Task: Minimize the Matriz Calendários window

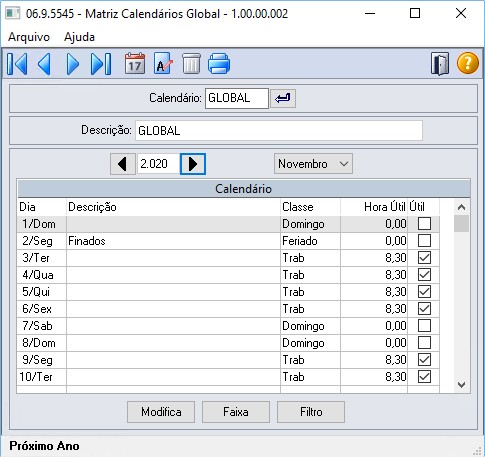Action: pyautogui.click(x=370, y=13)
